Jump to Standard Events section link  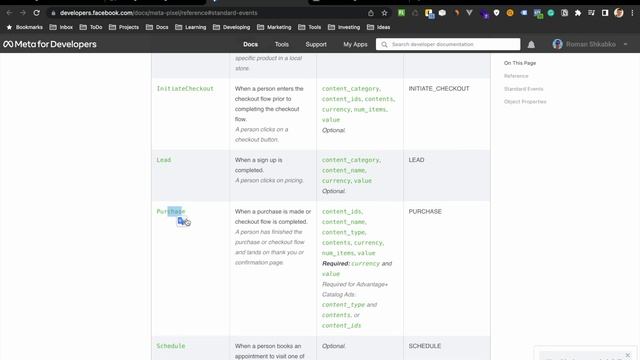[524, 89]
